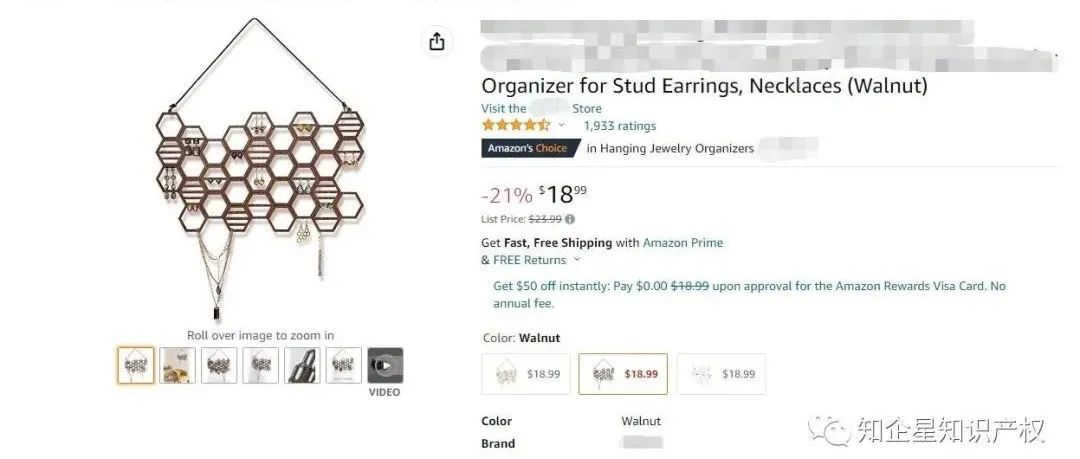Image resolution: width=1080 pixels, height=459 pixels.
Task: Click the star rating icons
Action: point(516,126)
